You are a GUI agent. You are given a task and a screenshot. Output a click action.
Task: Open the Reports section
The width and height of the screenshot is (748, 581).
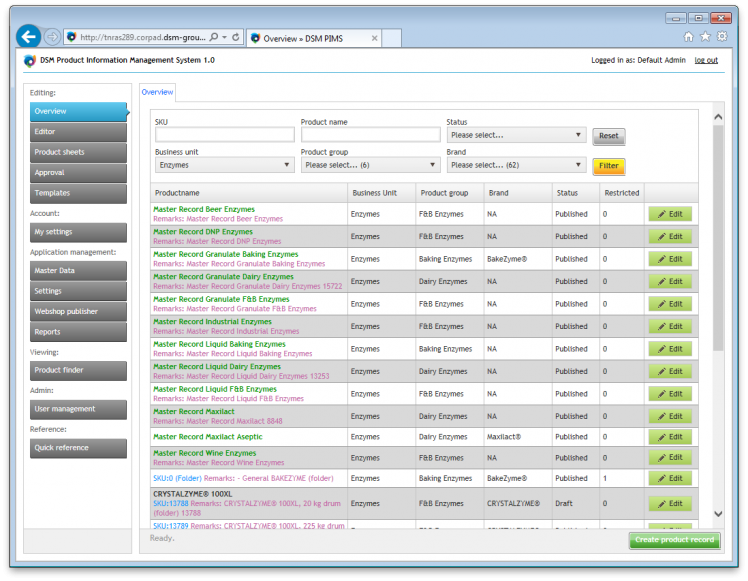tap(79, 332)
